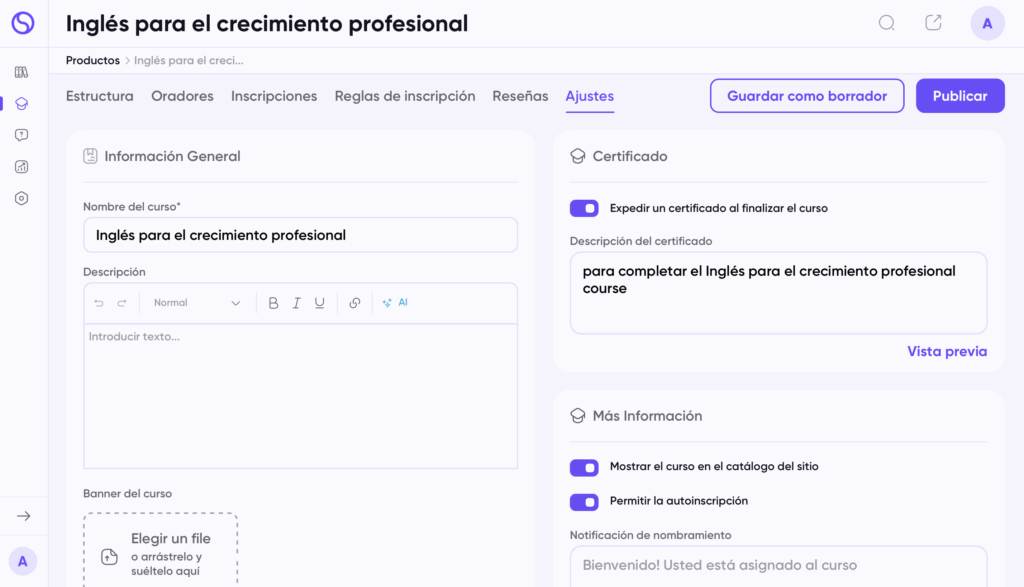
Task: Expand the sidebar with arrow button
Action: (23, 516)
